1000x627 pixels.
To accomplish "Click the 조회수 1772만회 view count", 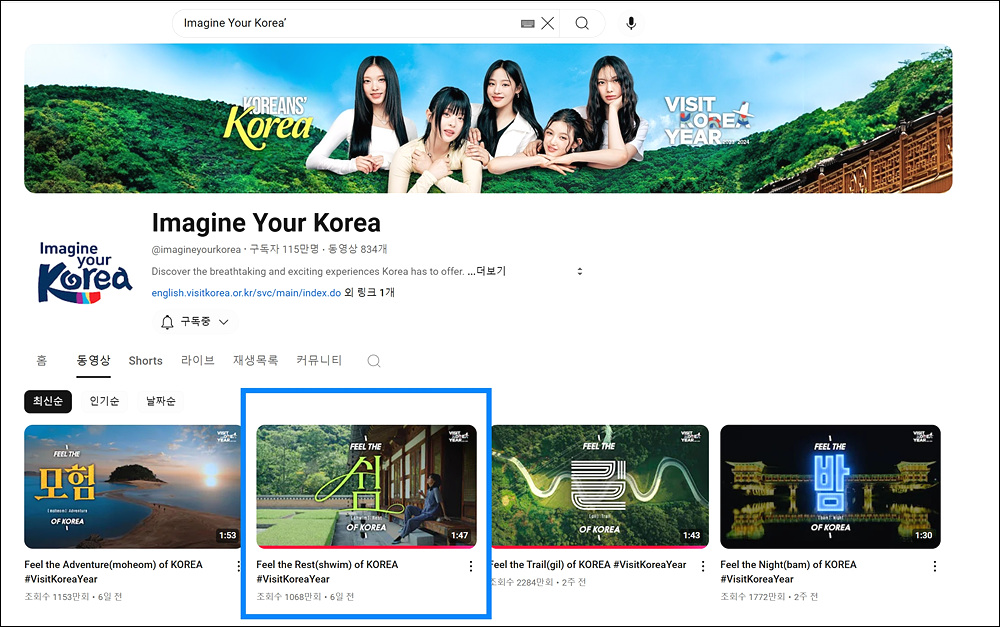I will [753, 597].
